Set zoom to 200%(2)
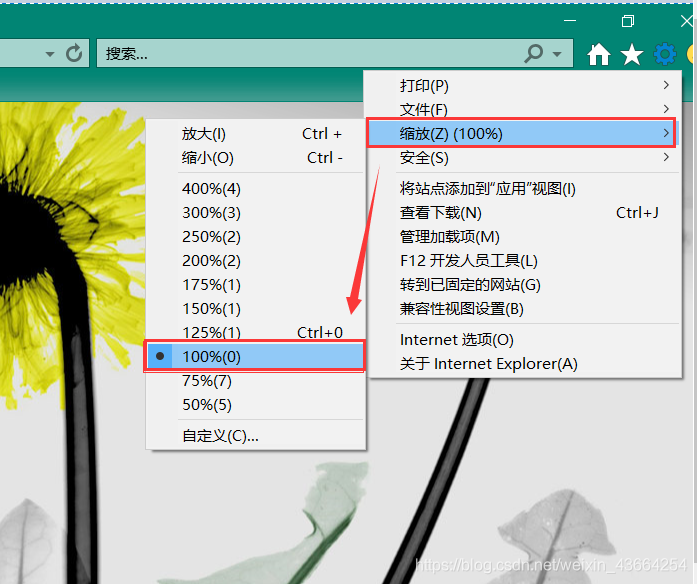697x584 pixels. 256,261
